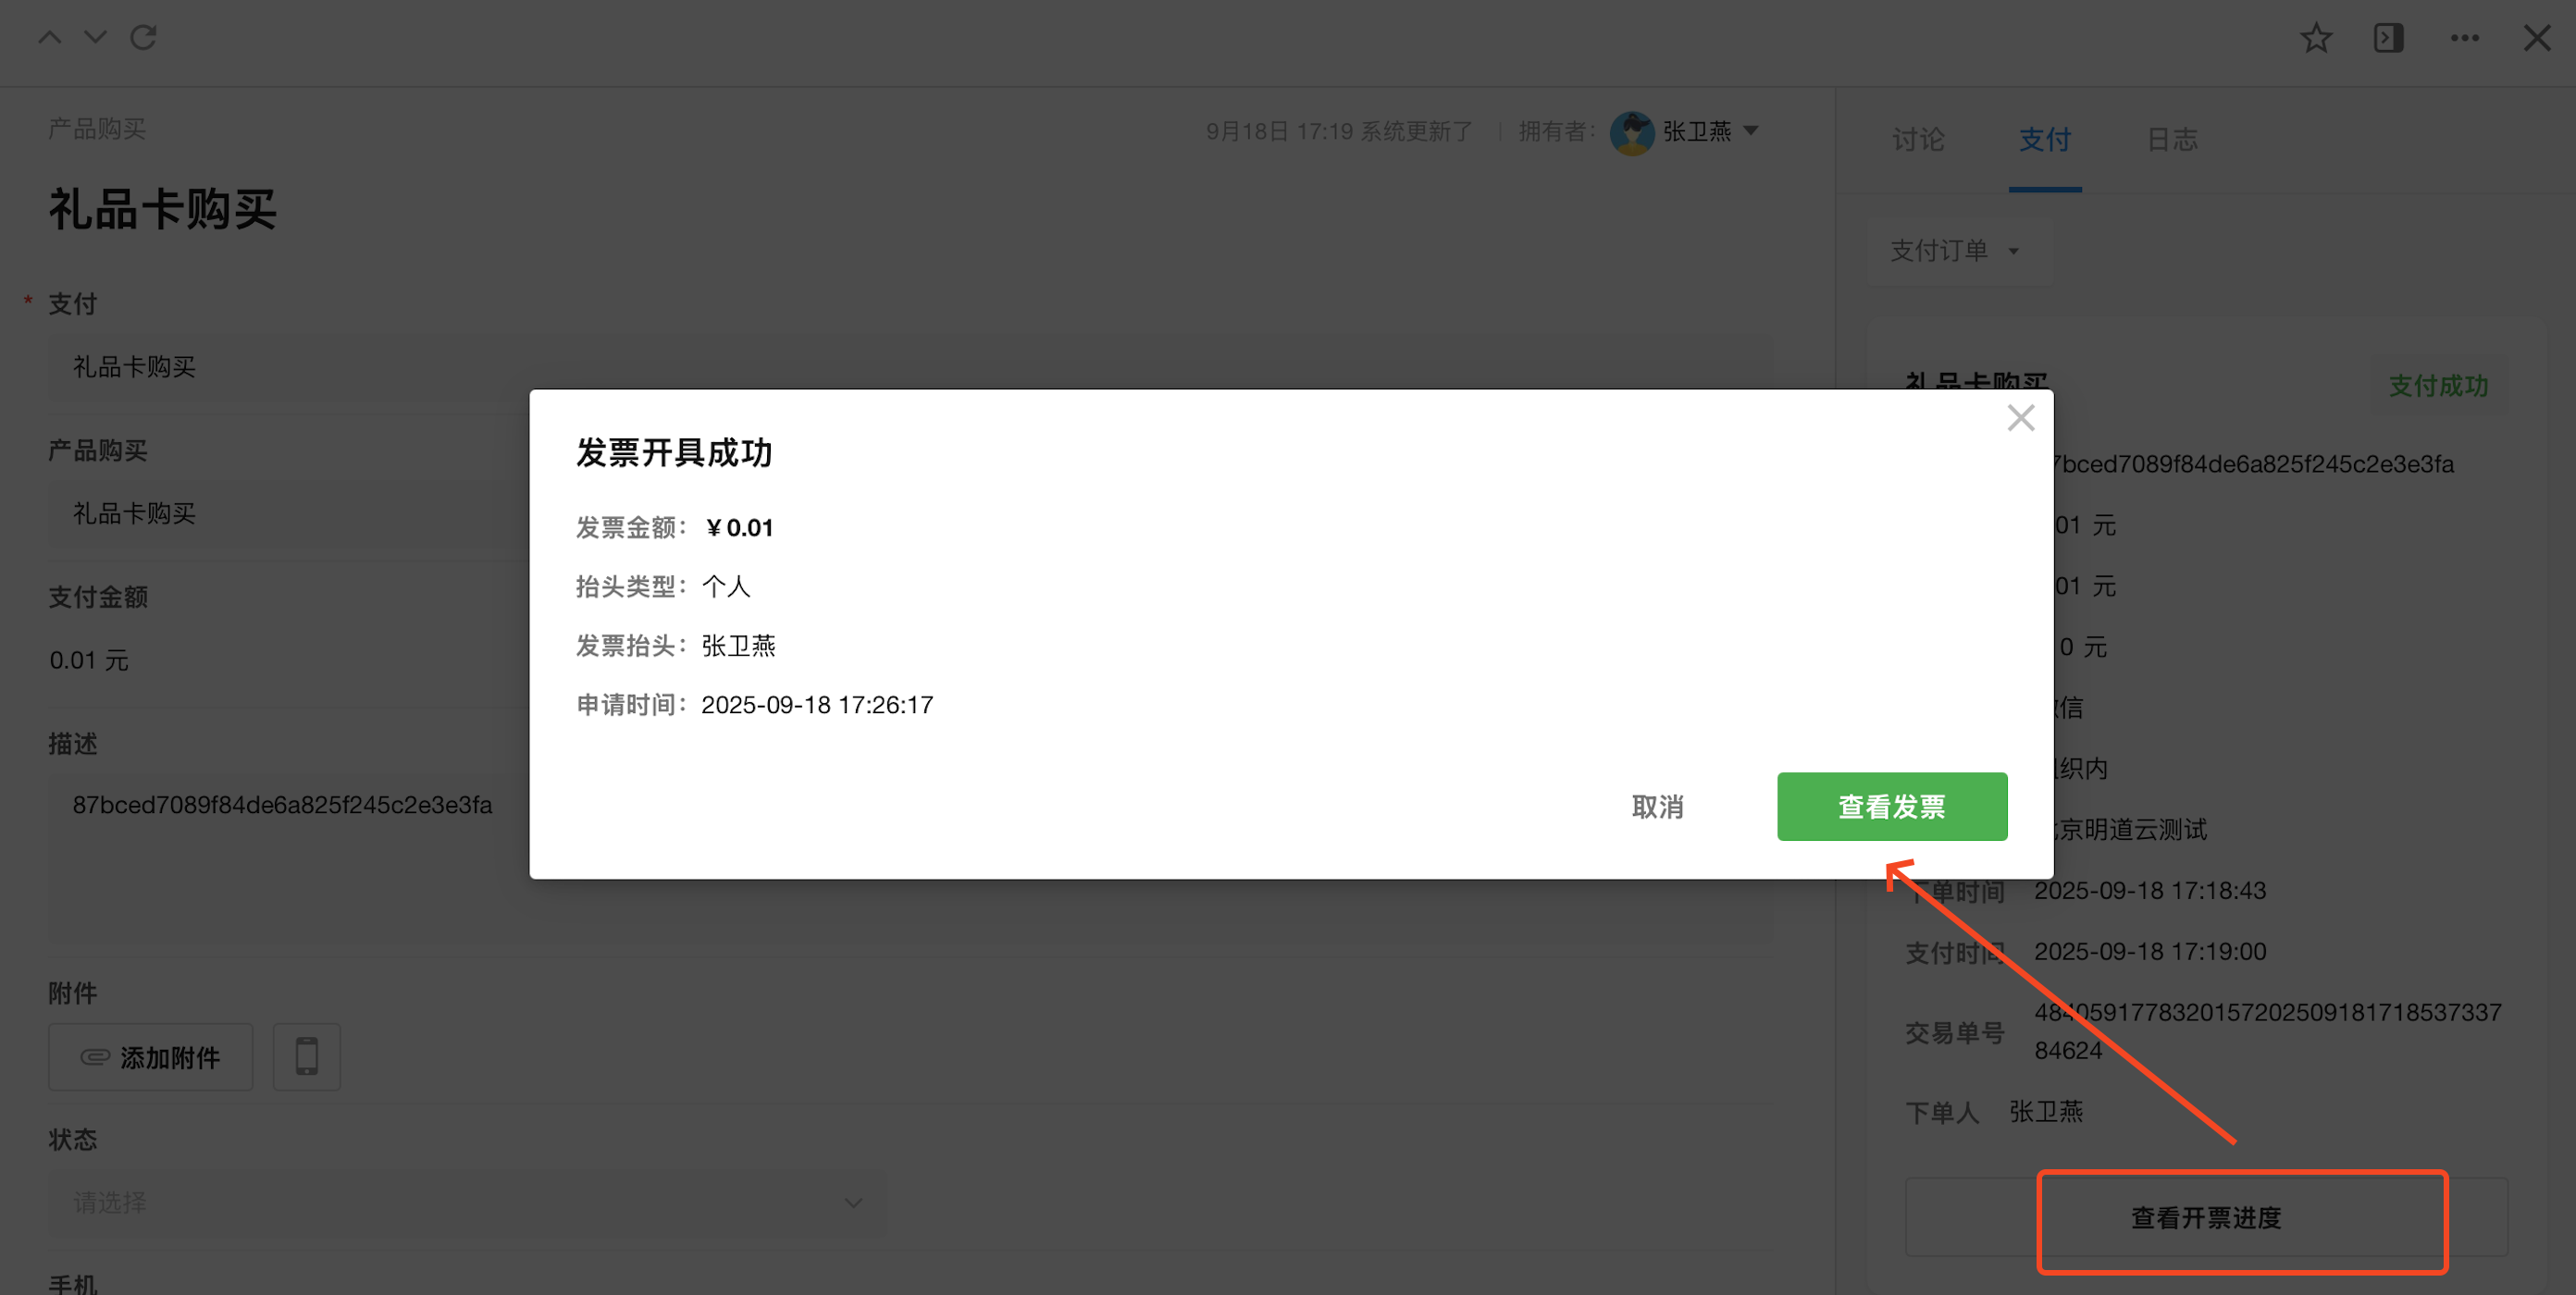The height and width of the screenshot is (1295, 2576).
Task: Open the 支付订单 dropdown filter
Action: tap(1956, 250)
